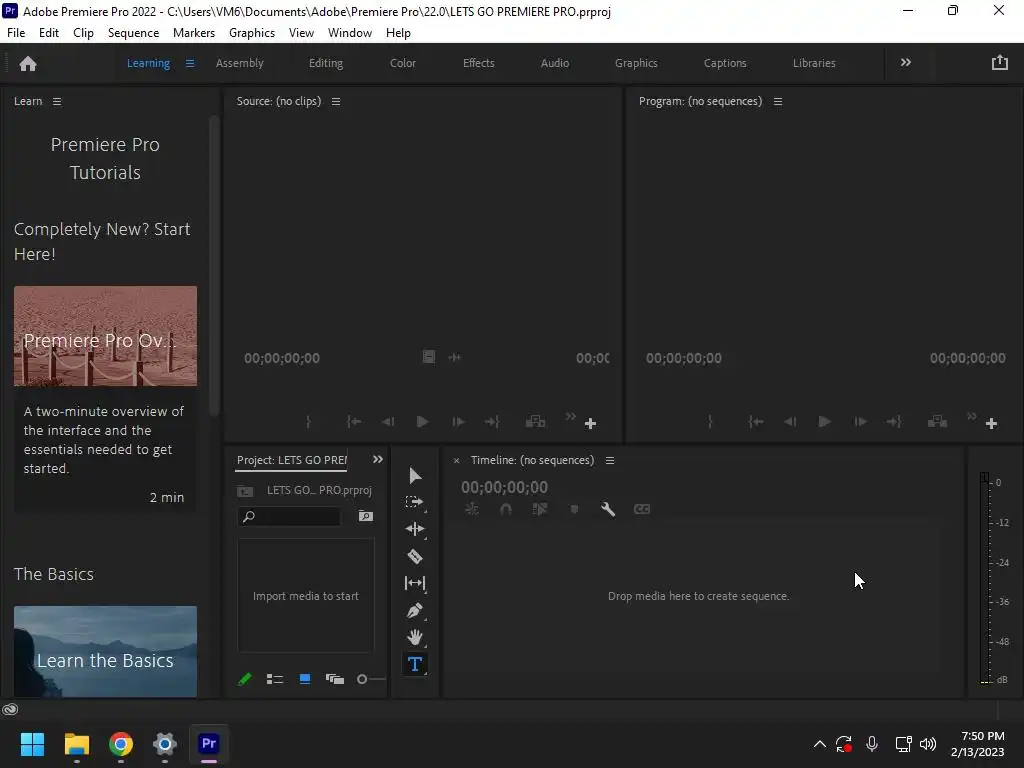Close the Timeline panel tab
Image resolution: width=1024 pixels, height=768 pixels.
tap(456, 461)
